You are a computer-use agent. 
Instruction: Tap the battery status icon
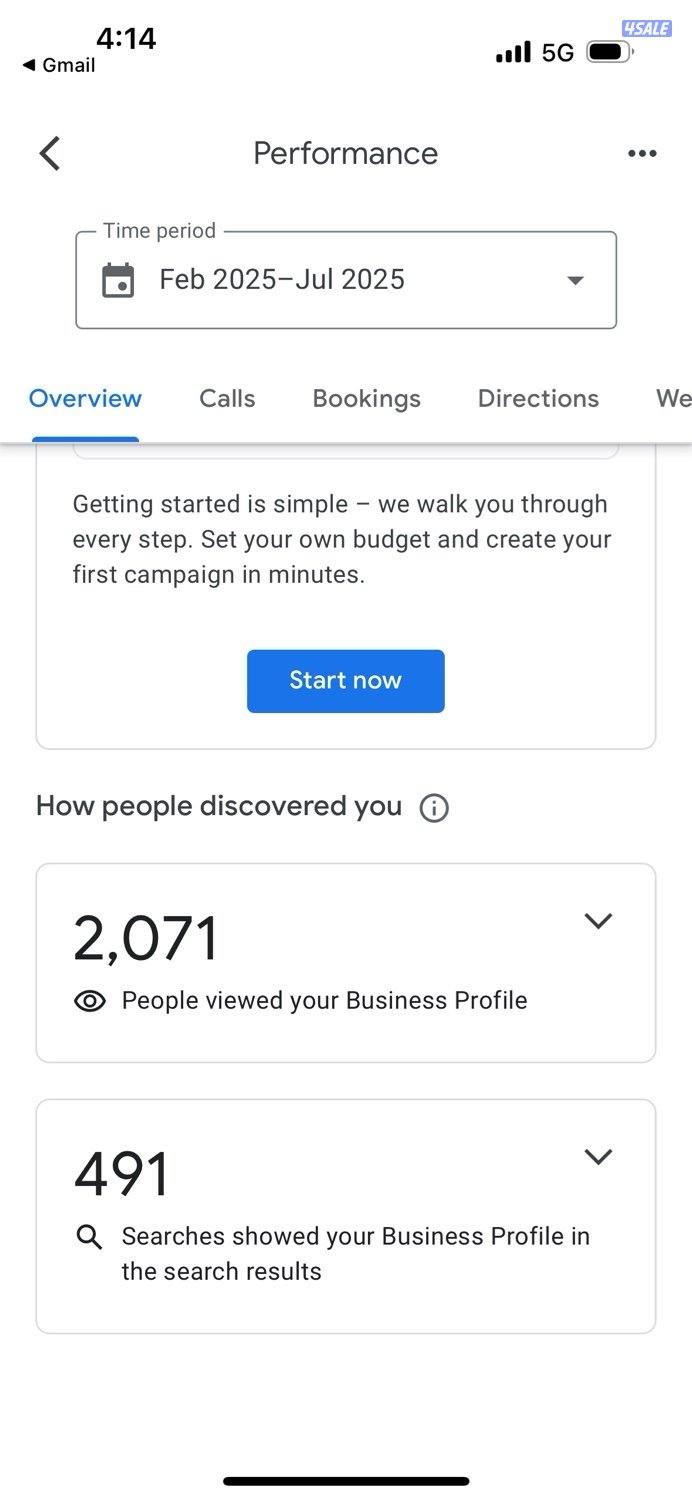click(x=610, y=52)
